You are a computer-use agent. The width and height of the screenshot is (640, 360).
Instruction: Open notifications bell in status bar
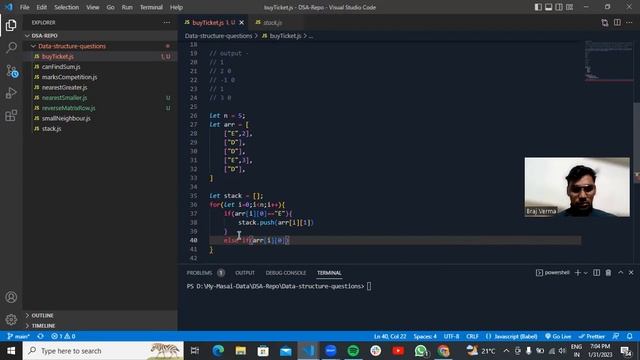(629, 336)
